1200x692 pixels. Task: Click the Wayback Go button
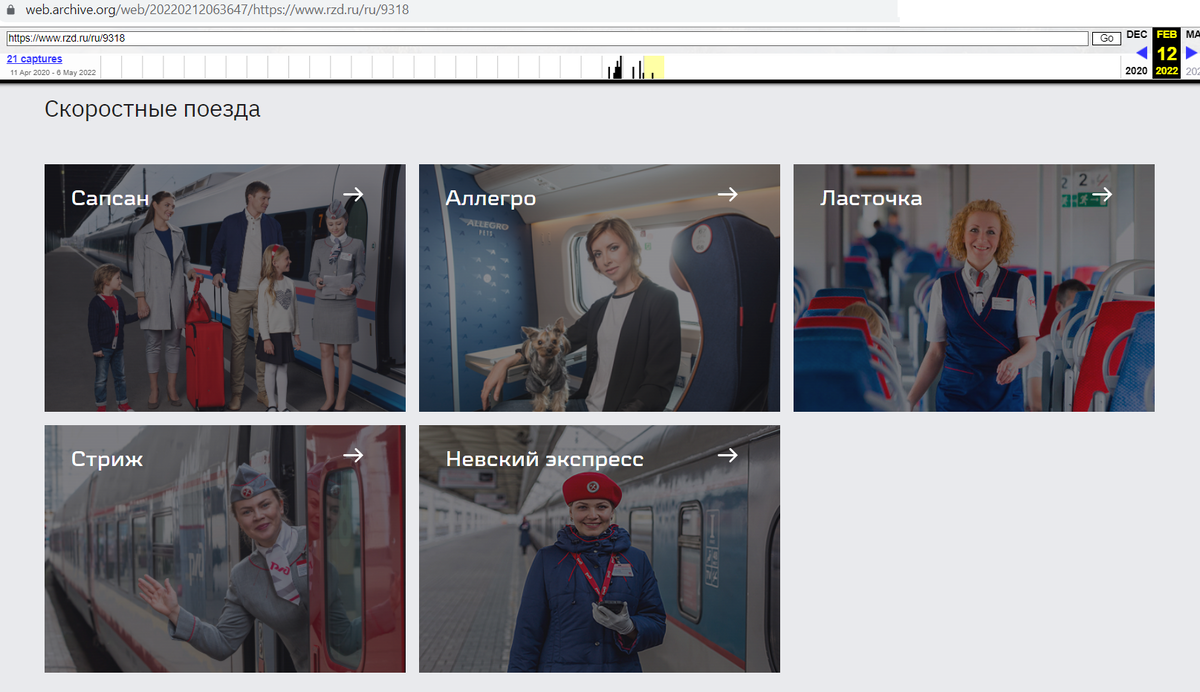click(x=1106, y=38)
